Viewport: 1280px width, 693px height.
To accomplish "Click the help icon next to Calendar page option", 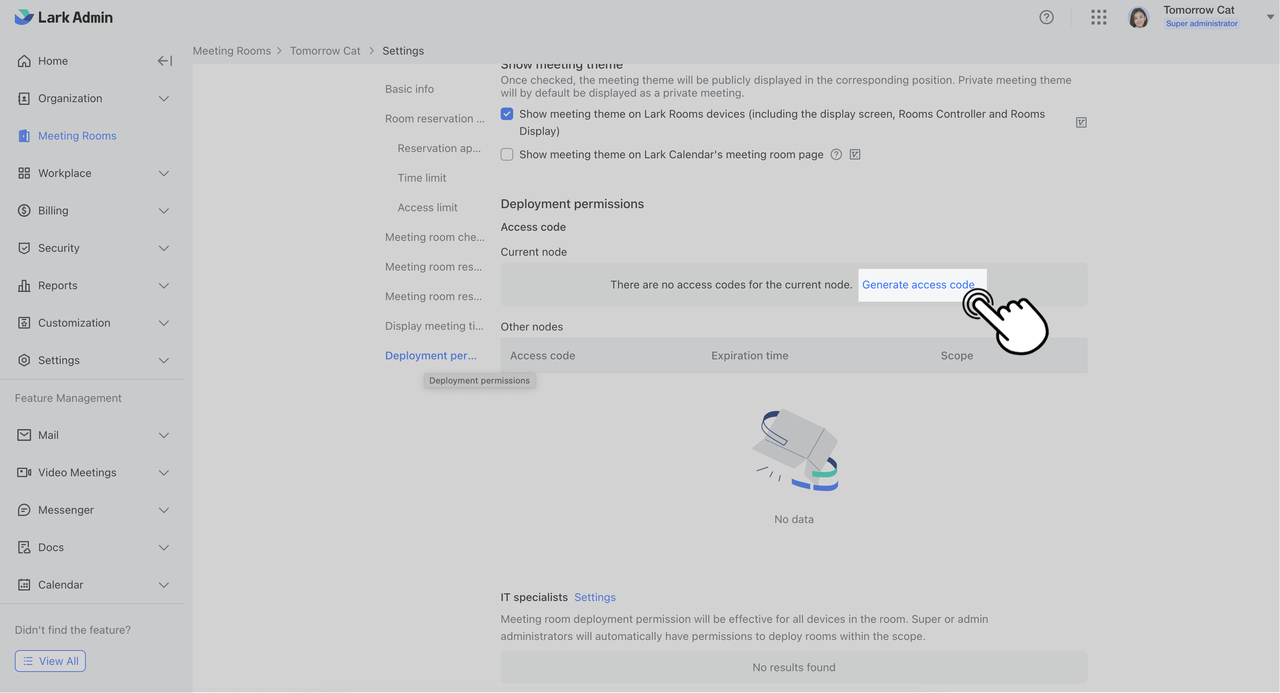I will coord(836,155).
